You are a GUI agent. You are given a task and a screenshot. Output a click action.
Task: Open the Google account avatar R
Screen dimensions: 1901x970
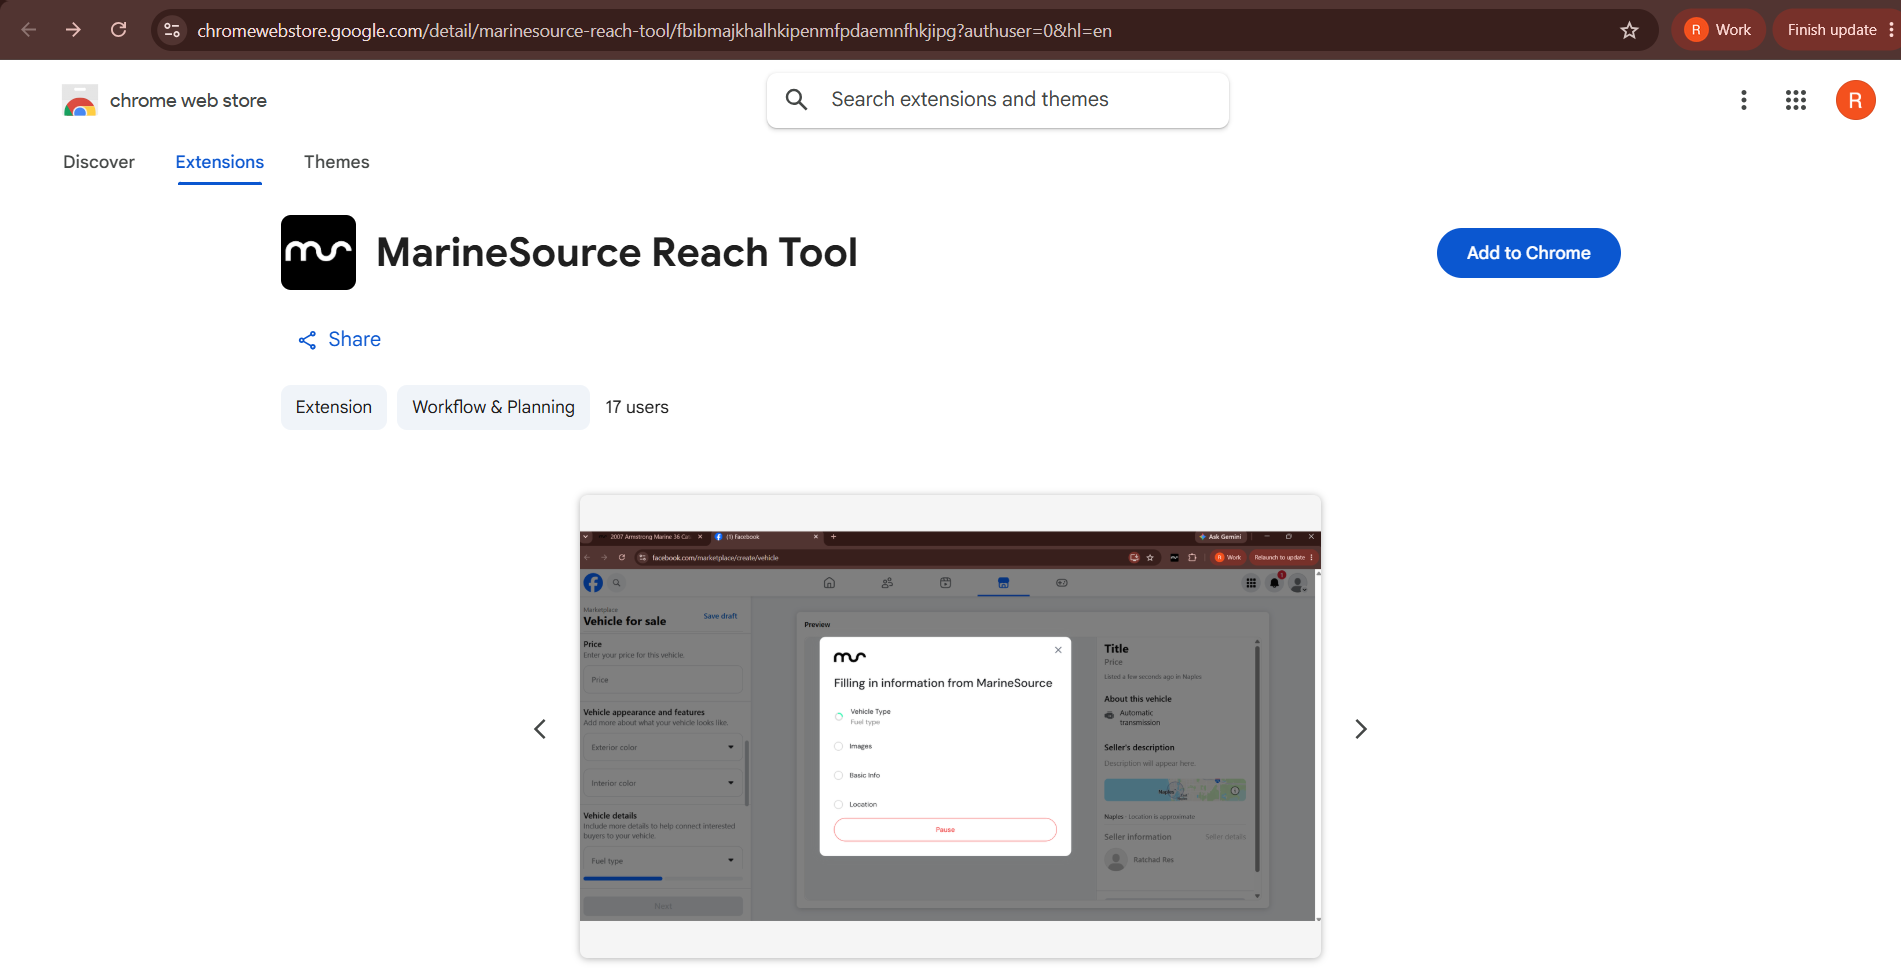coord(1855,100)
